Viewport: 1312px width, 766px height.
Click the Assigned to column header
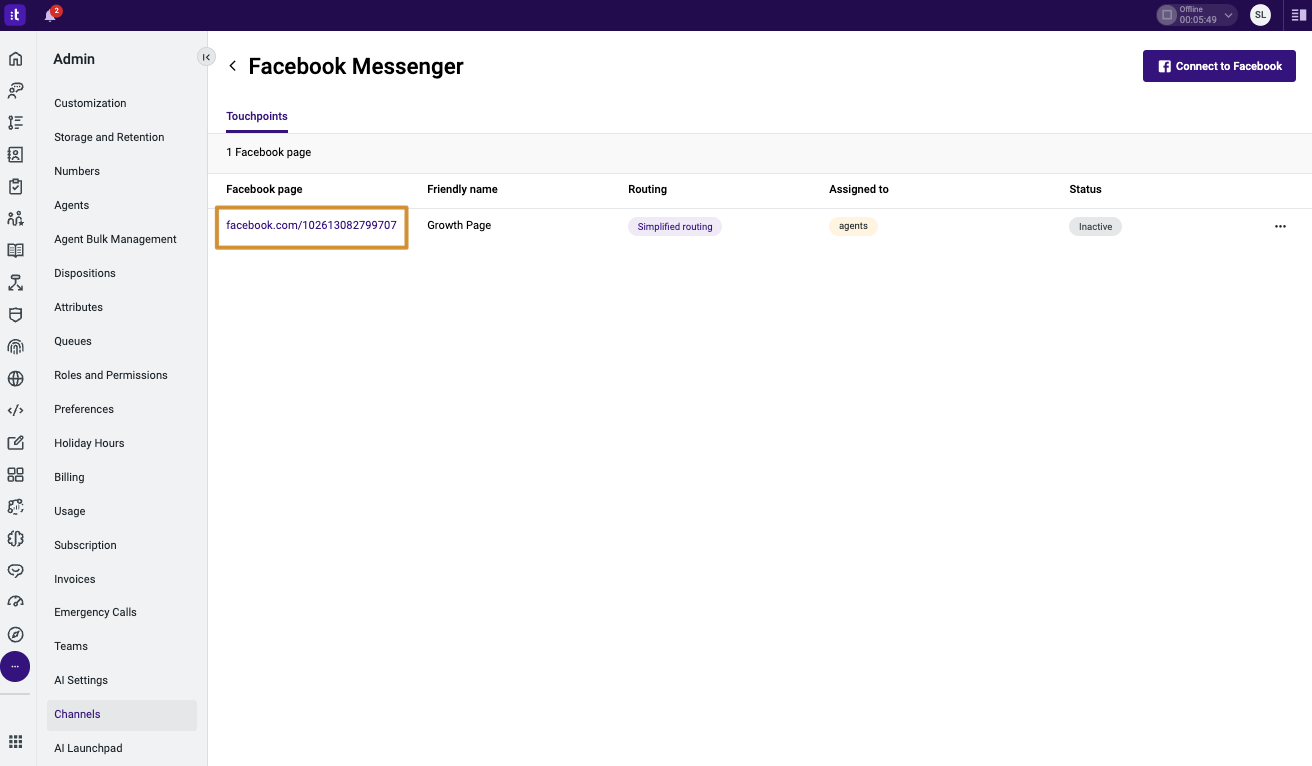coord(859,189)
